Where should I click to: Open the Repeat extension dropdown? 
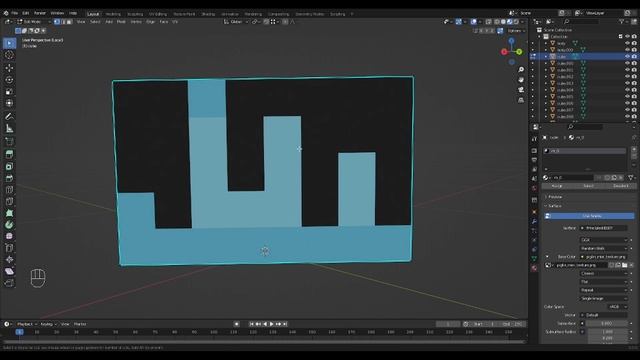604,290
